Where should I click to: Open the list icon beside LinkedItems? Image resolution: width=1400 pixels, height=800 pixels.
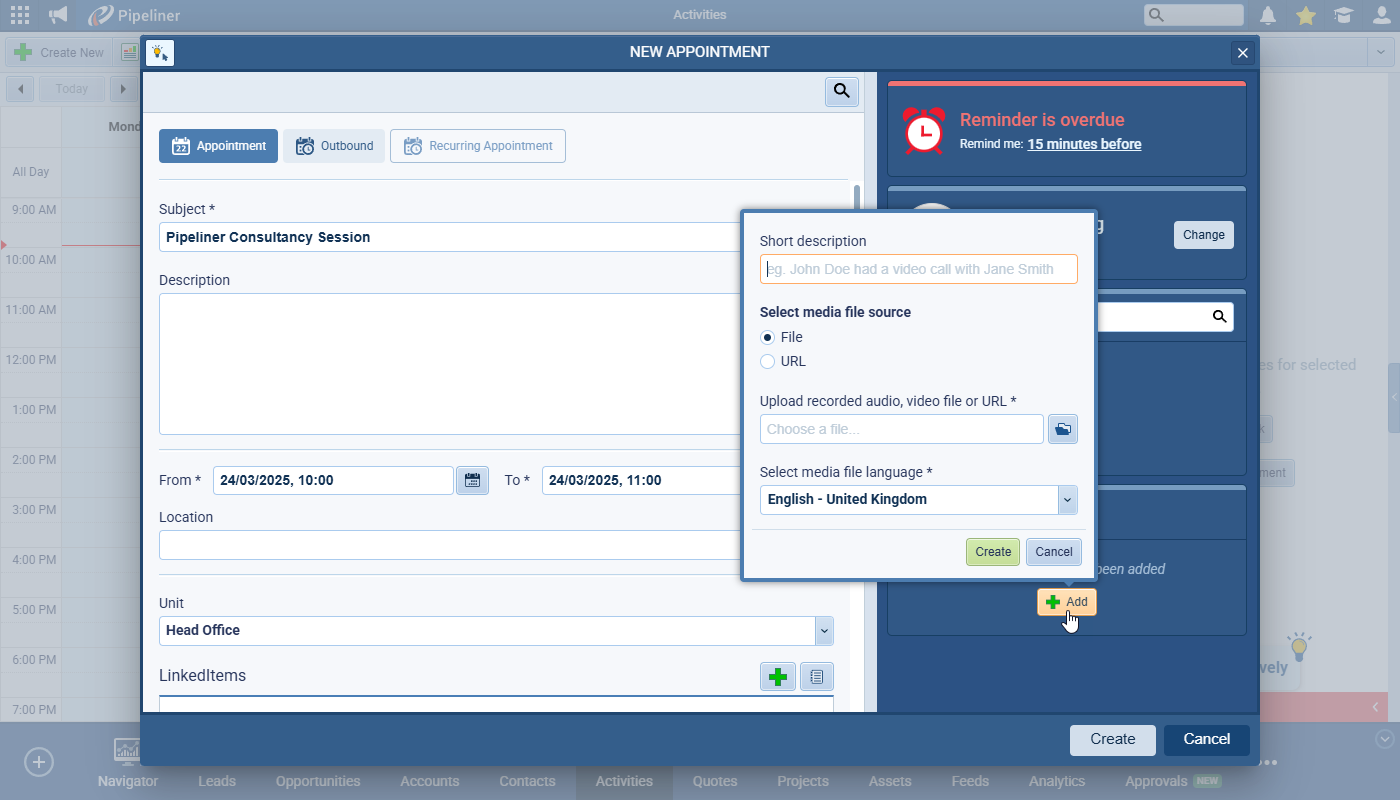click(x=816, y=677)
